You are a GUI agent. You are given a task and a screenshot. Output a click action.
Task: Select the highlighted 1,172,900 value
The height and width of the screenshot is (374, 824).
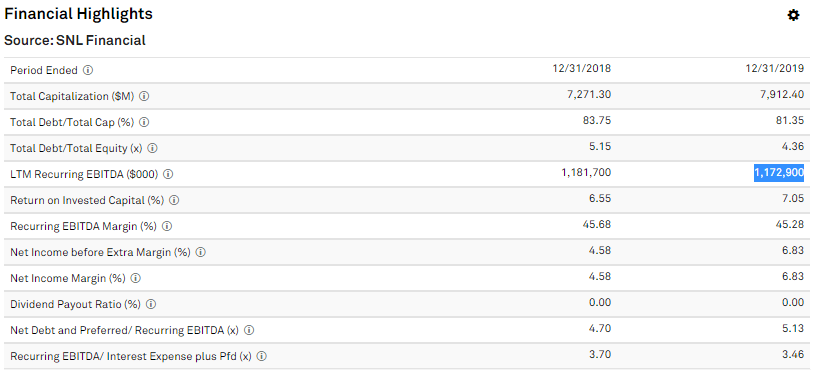779,173
